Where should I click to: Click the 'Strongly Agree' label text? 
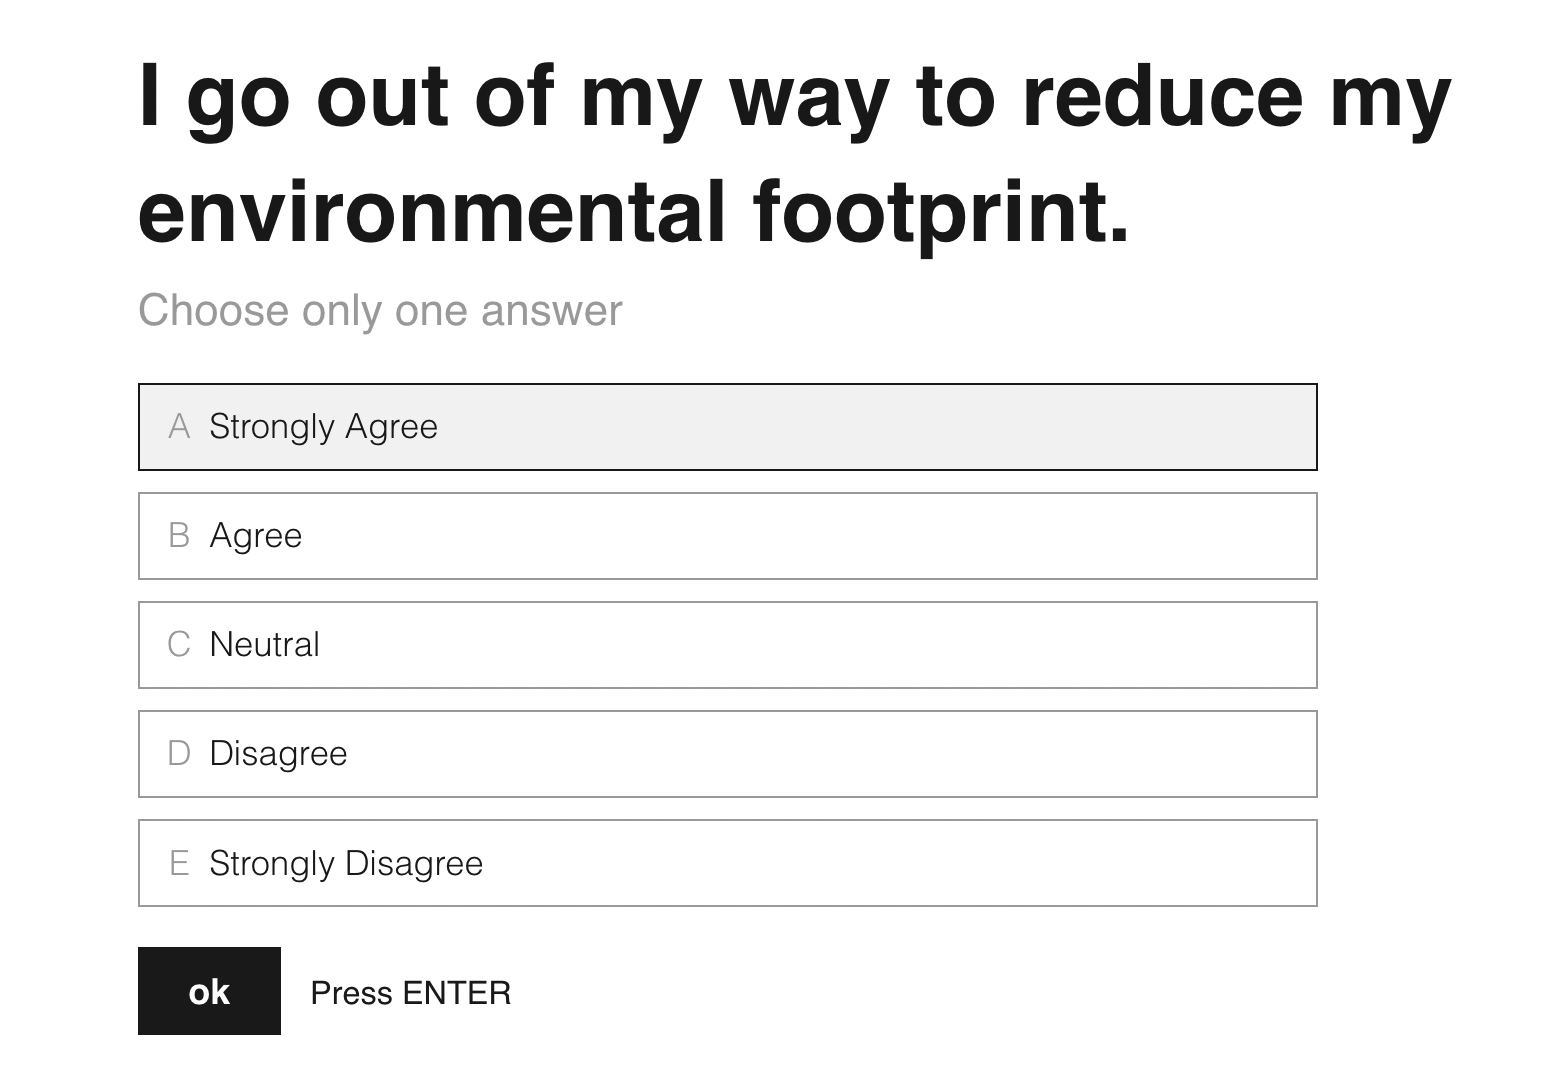(x=323, y=427)
